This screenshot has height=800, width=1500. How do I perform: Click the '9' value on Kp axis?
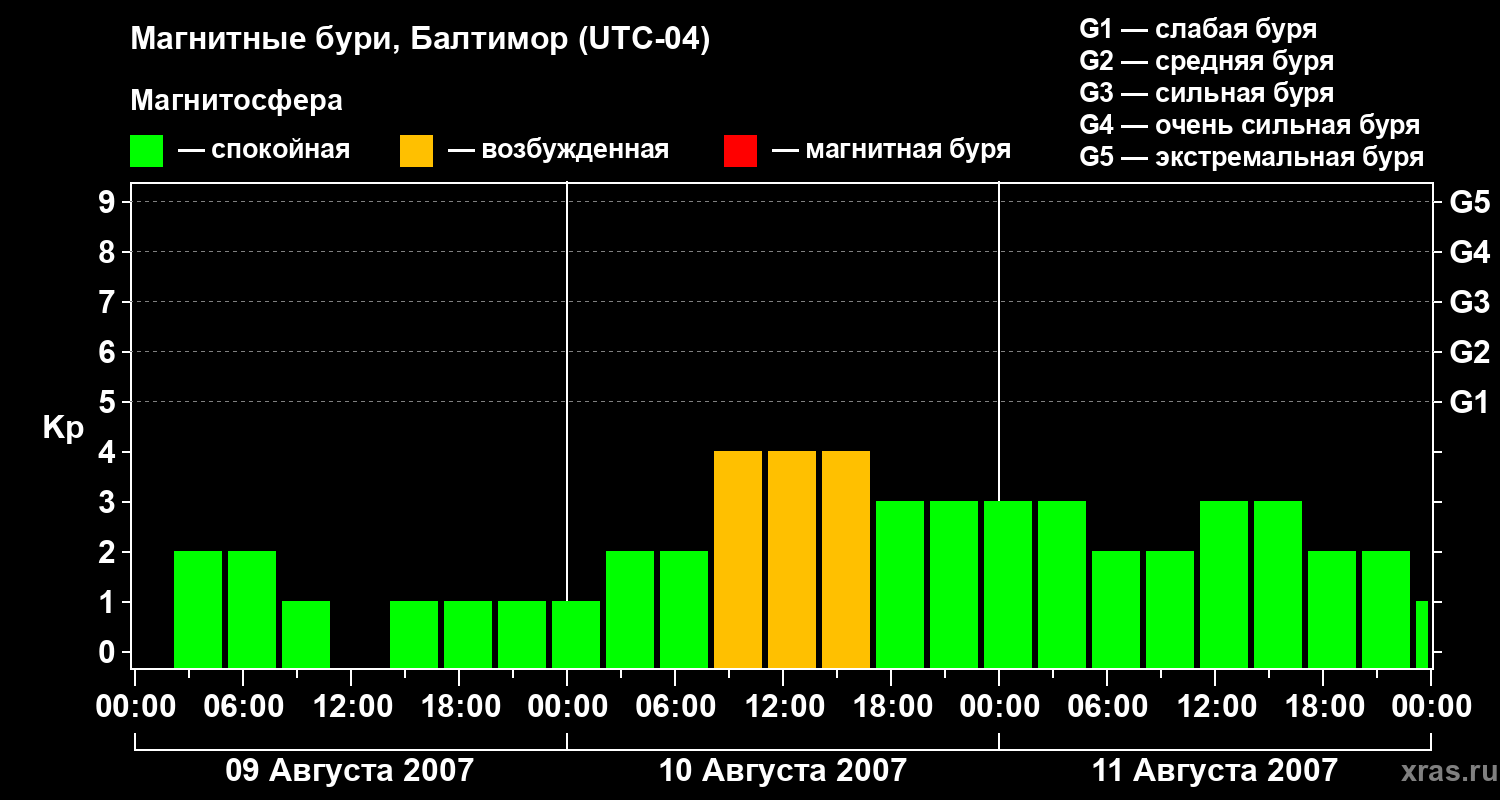pyautogui.click(x=108, y=203)
